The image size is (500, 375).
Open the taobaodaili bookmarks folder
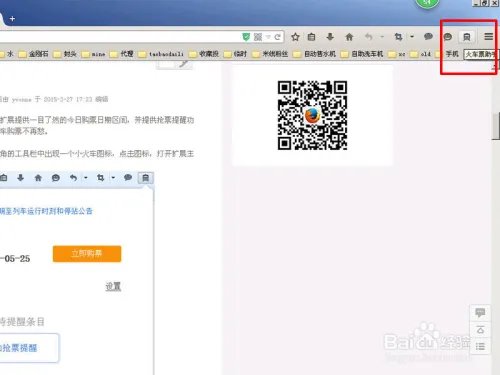[x=161, y=54]
